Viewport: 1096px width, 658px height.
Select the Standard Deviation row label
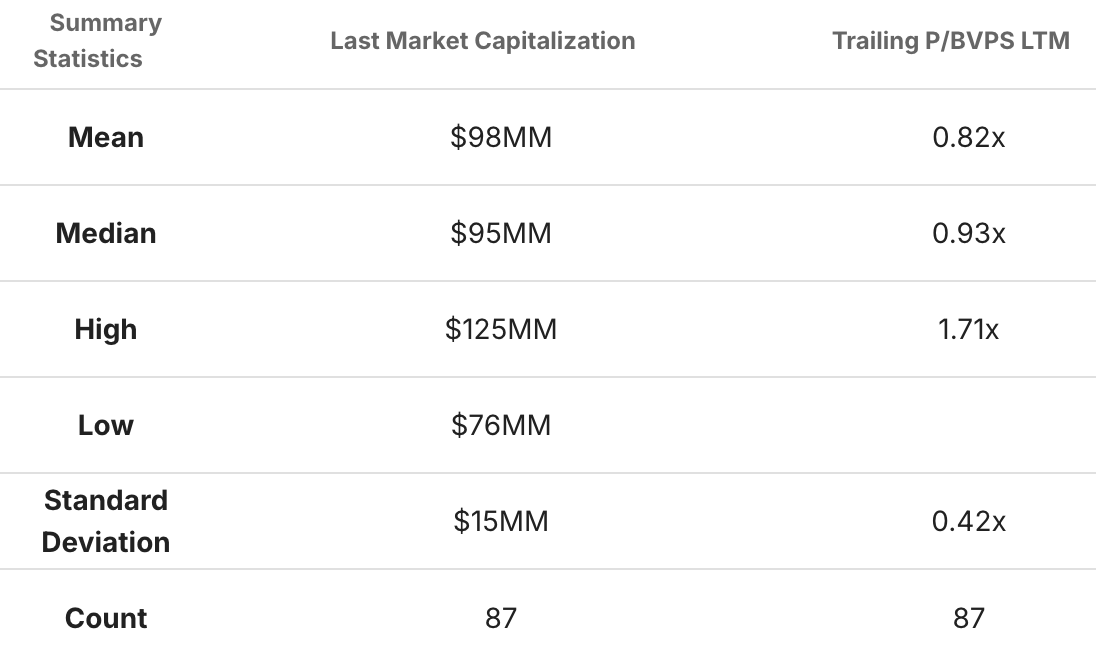(x=106, y=521)
